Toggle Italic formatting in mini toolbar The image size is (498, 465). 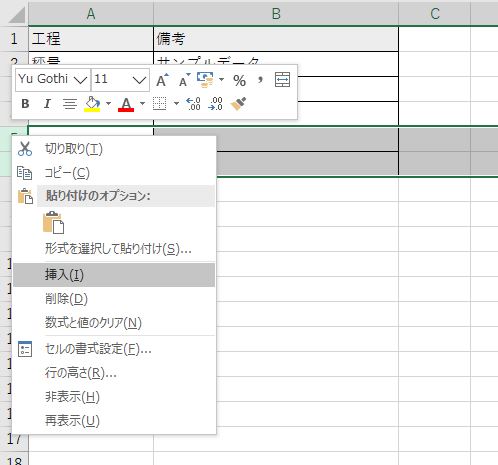point(47,104)
